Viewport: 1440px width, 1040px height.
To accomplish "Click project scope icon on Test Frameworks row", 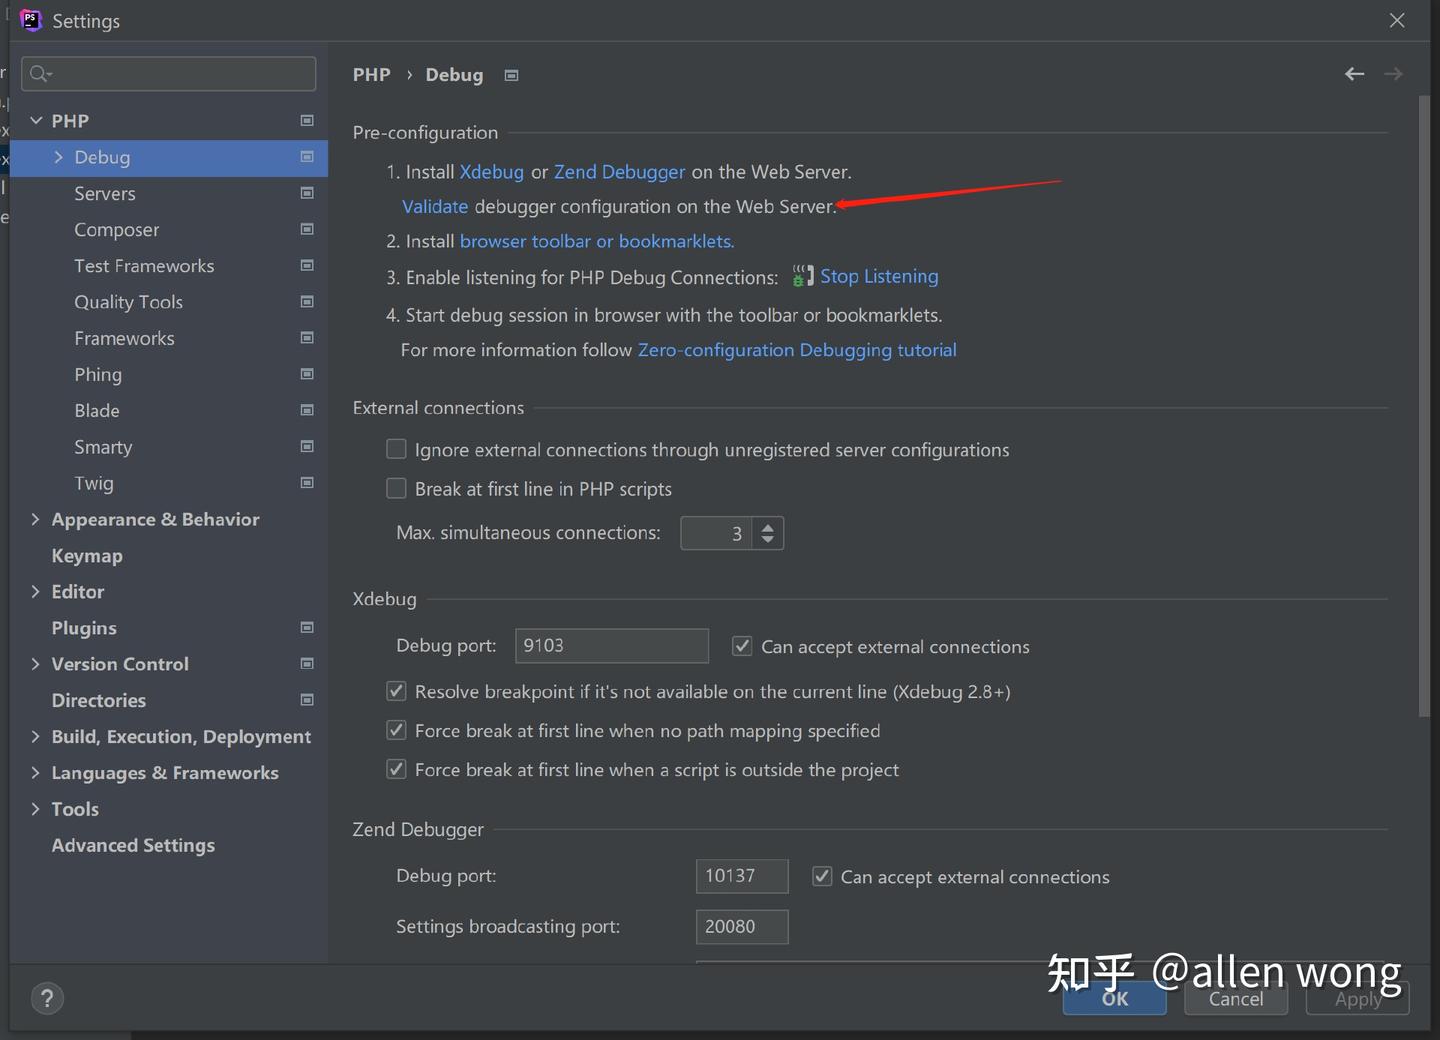I will pyautogui.click(x=307, y=265).
